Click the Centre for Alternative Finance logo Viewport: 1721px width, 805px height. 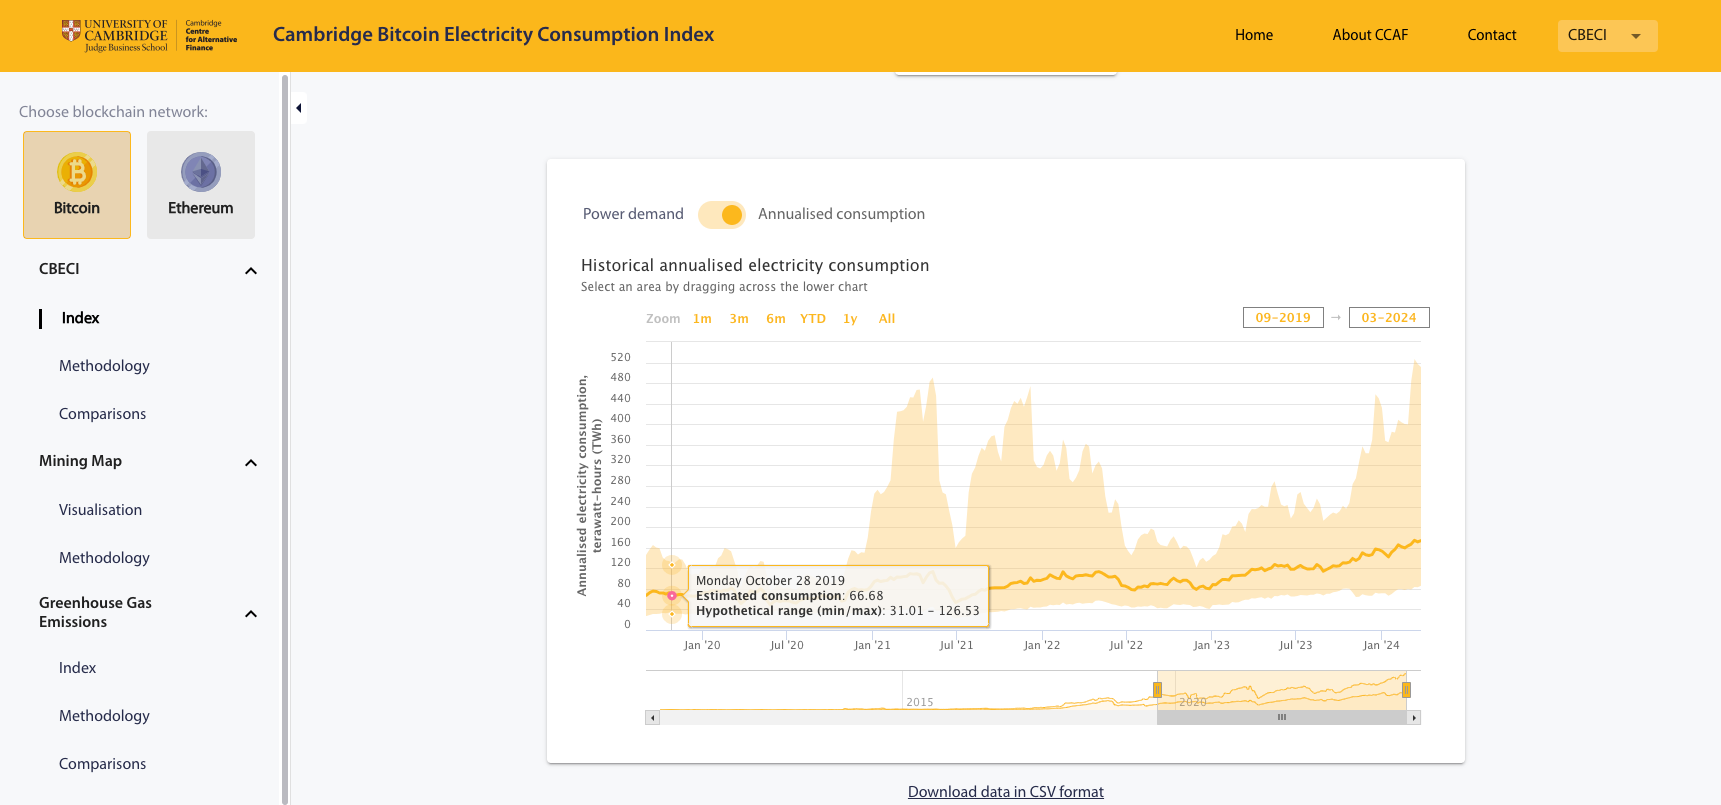point(211,35)
